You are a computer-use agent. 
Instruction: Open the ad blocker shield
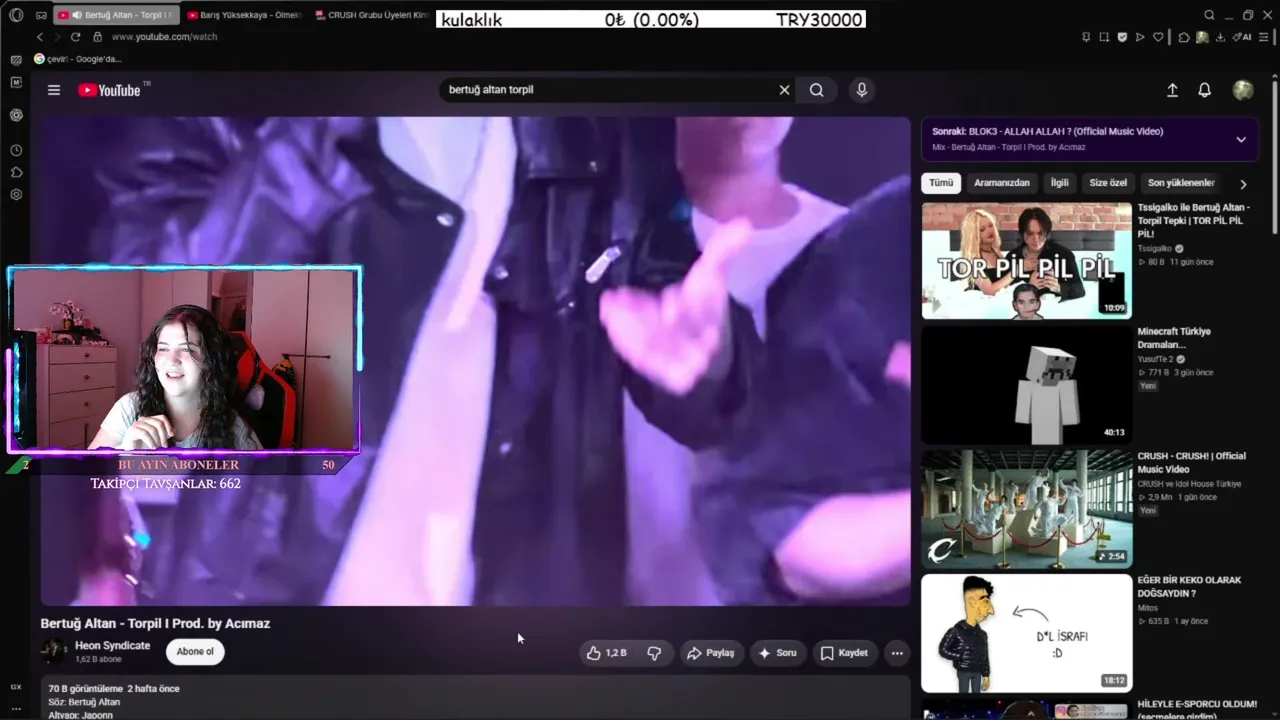point(1122,37)
